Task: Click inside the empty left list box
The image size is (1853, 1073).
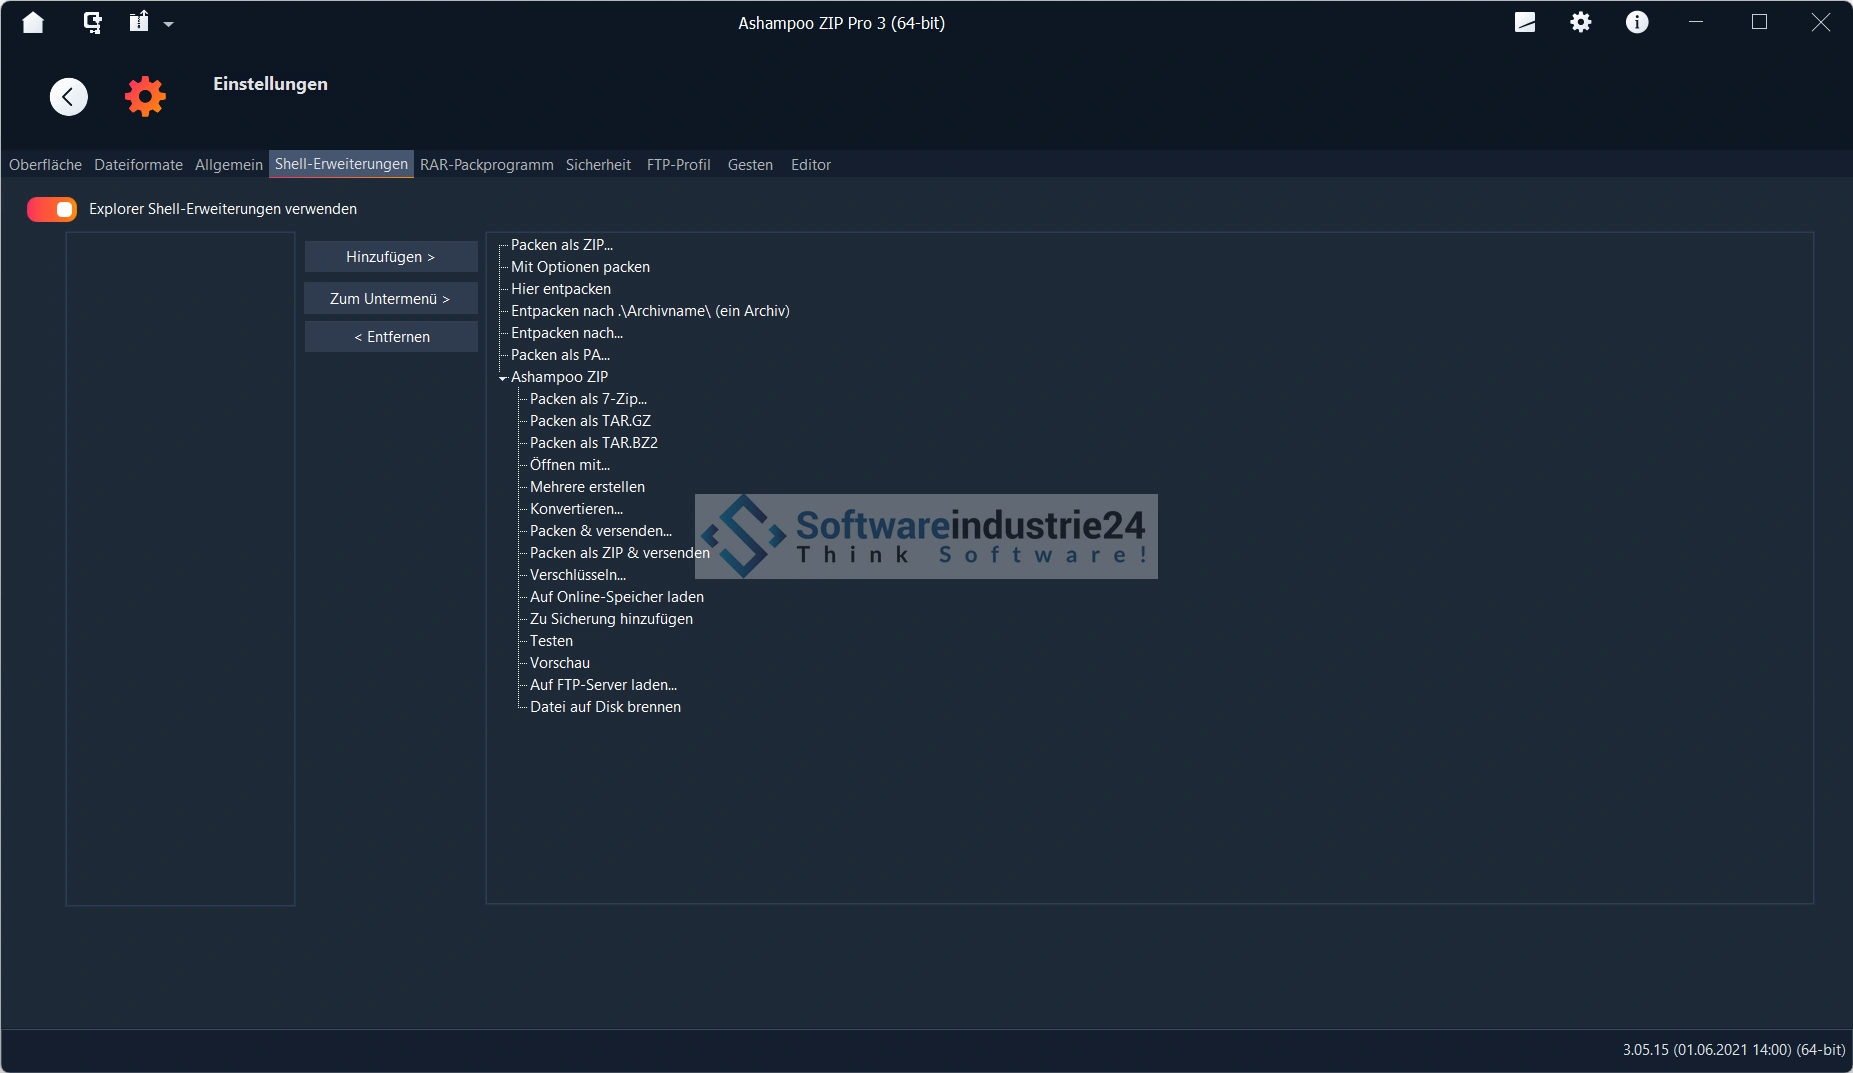Action: pos(180,568)
